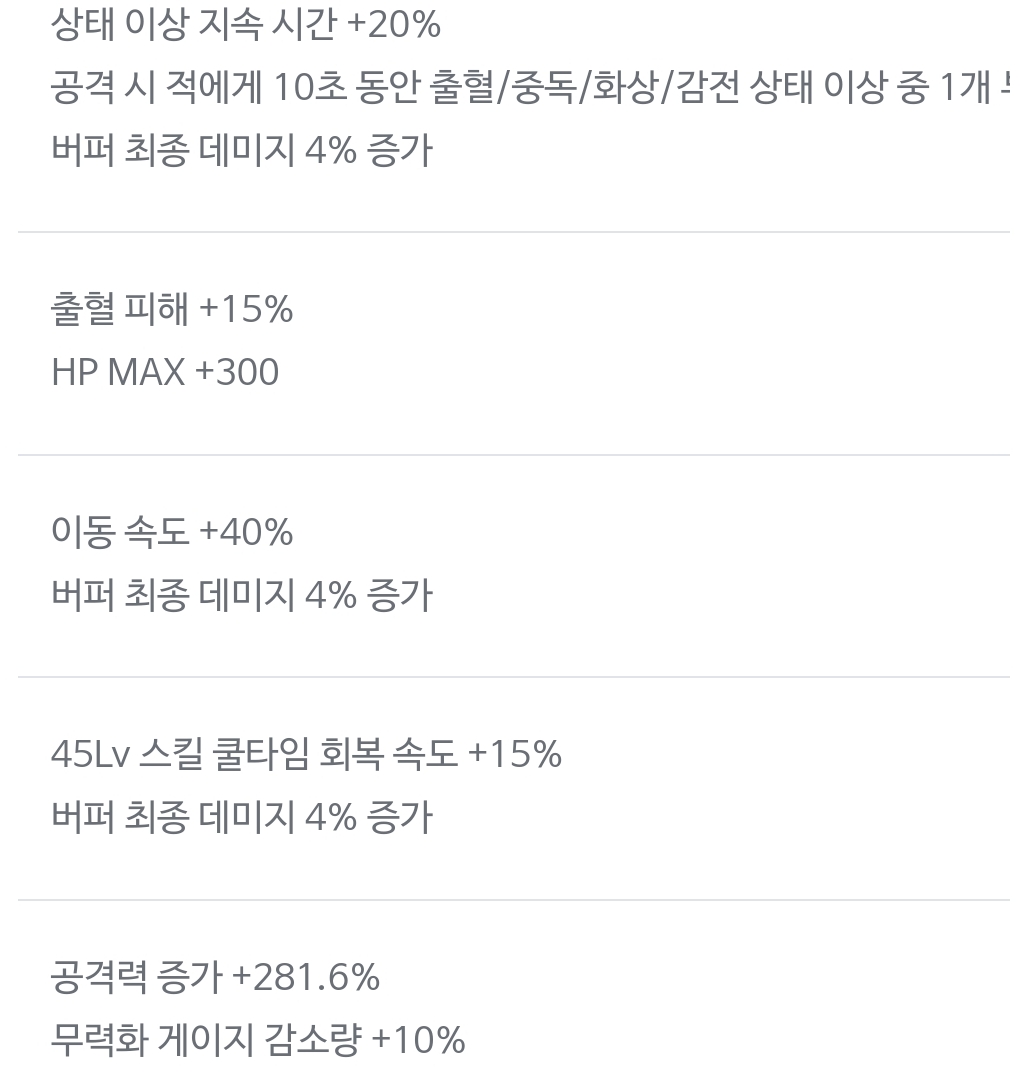The image size is (1024, 1092).
Task: Click the 공격 시 적에게 text
Action: tap(156, 88)
